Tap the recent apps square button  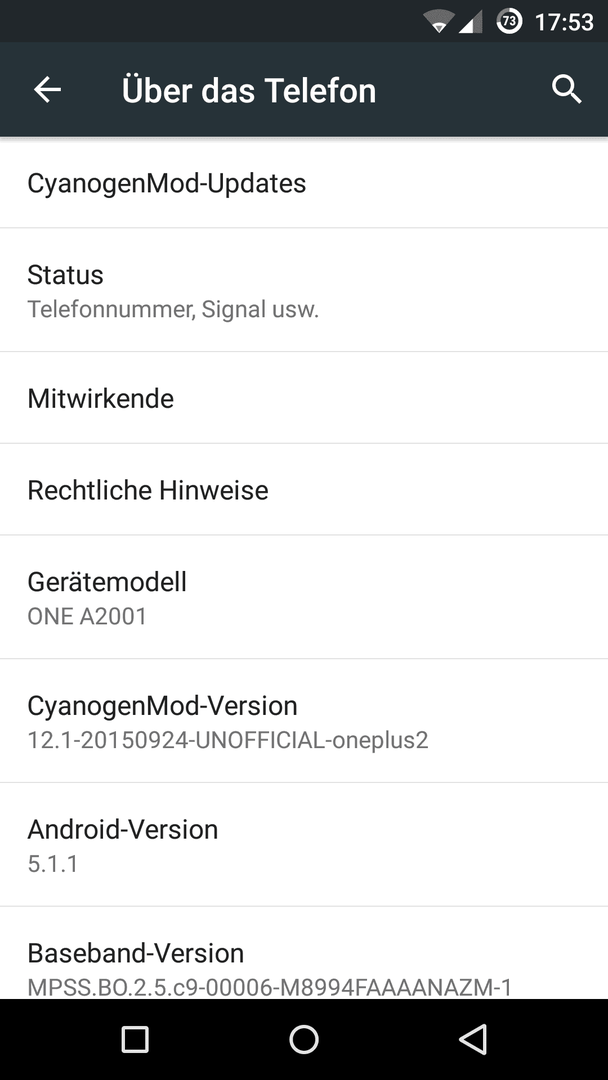(135, 1039)
